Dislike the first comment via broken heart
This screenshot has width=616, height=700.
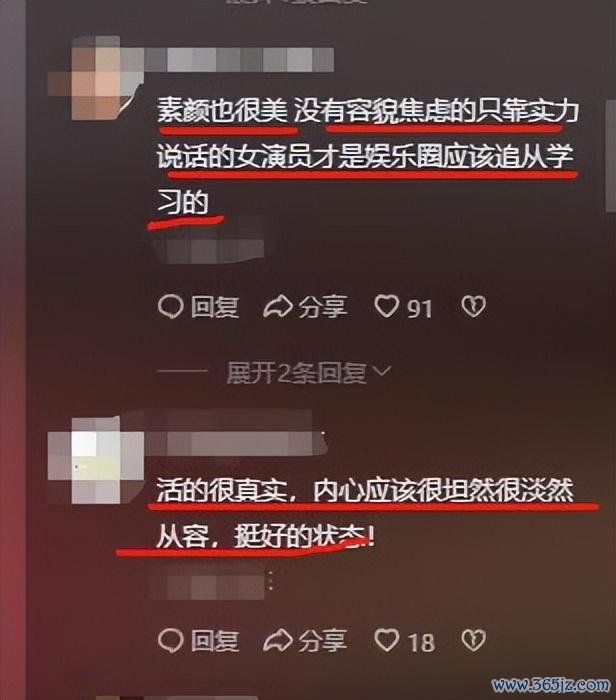coord(473,307)
